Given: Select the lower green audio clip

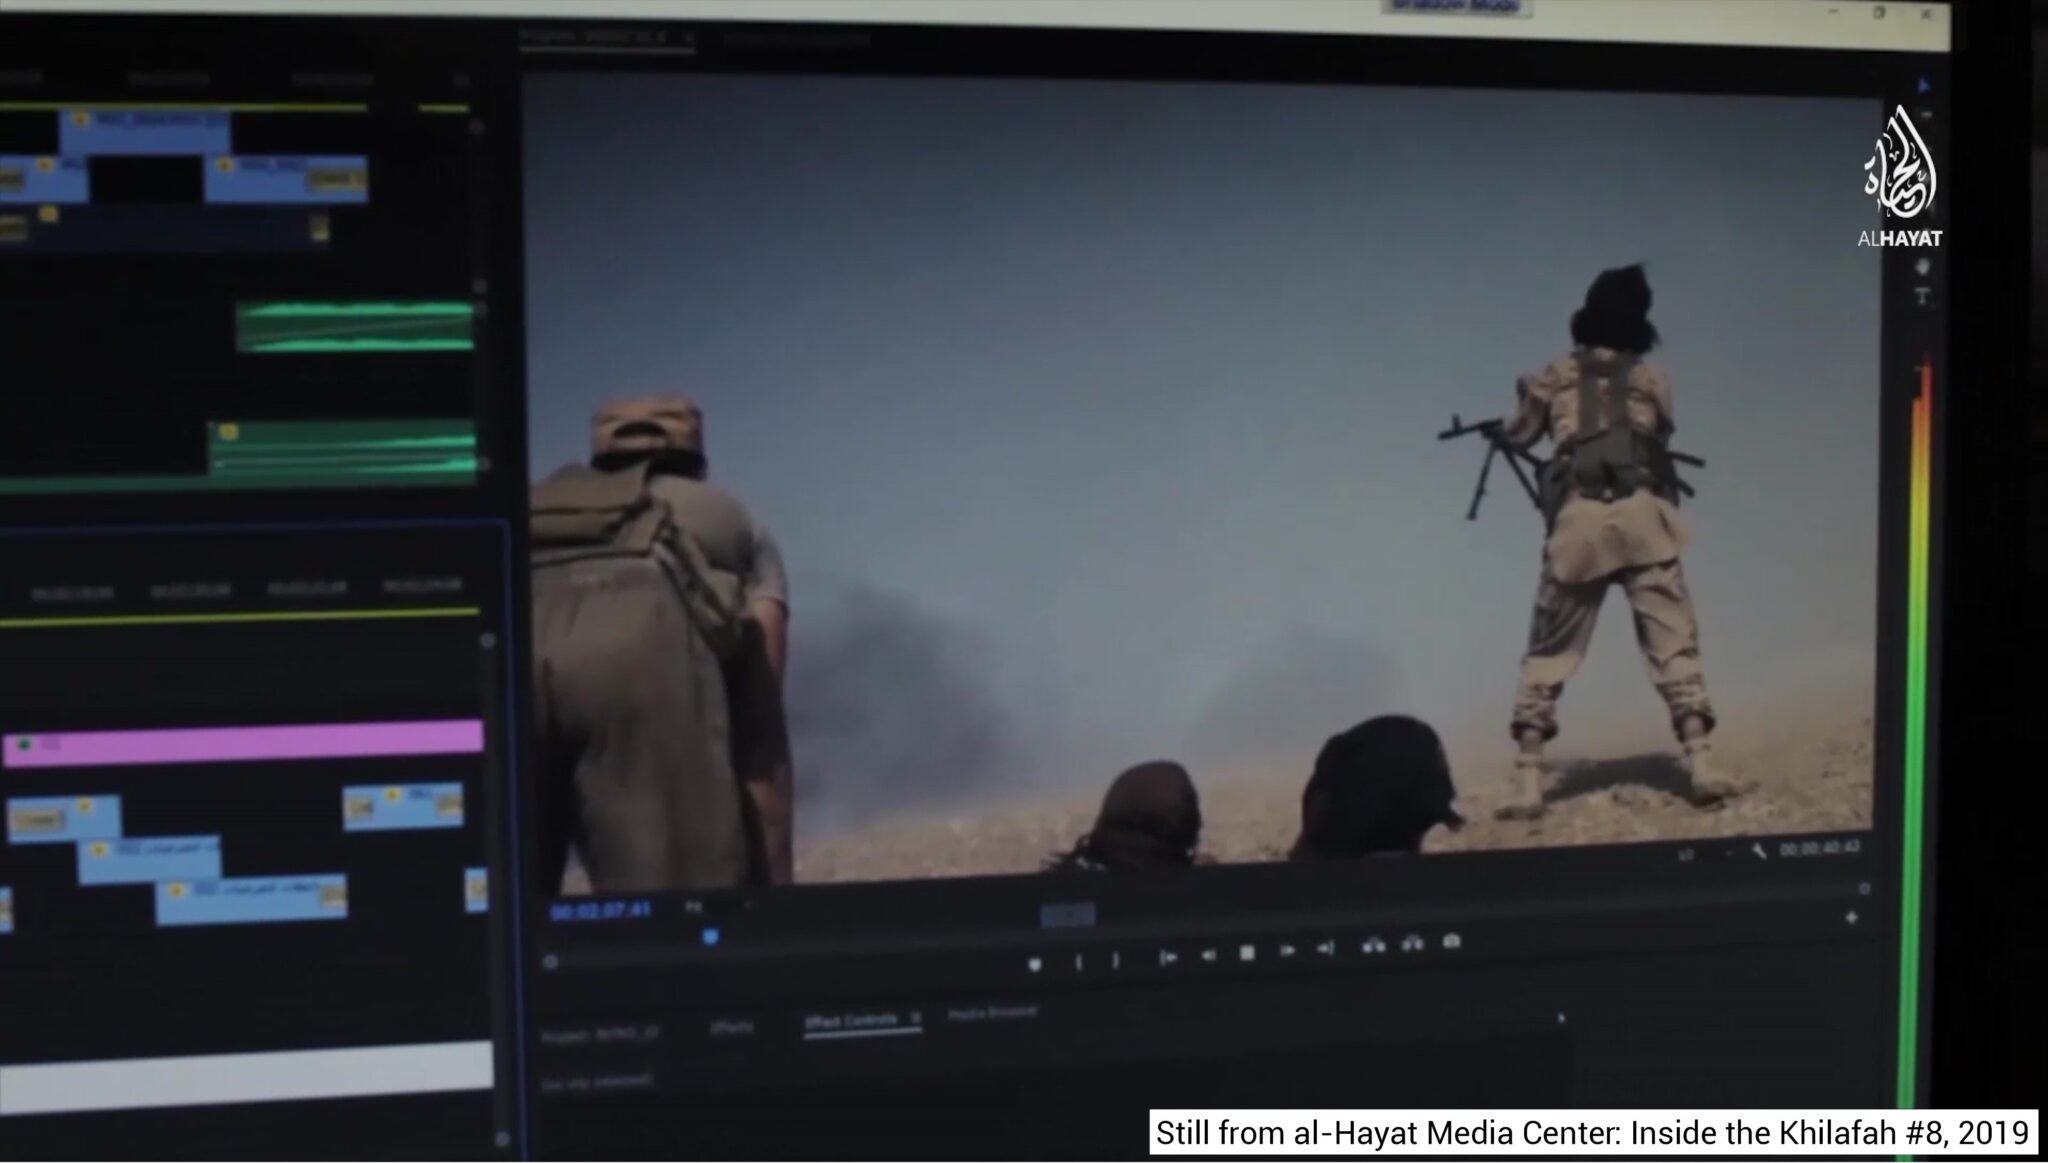Looking at the screenshot, I should [x=342, y=448].
